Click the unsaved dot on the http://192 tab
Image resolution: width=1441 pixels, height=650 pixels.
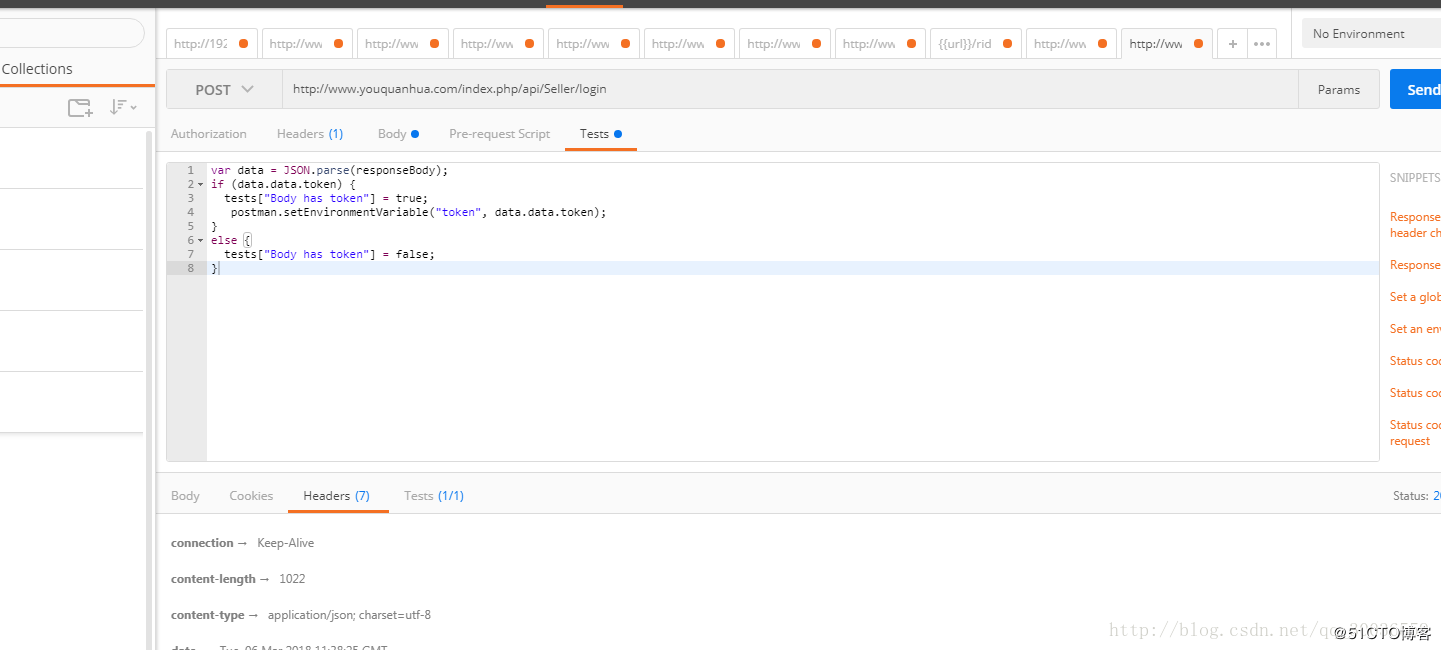pos(242,44)
